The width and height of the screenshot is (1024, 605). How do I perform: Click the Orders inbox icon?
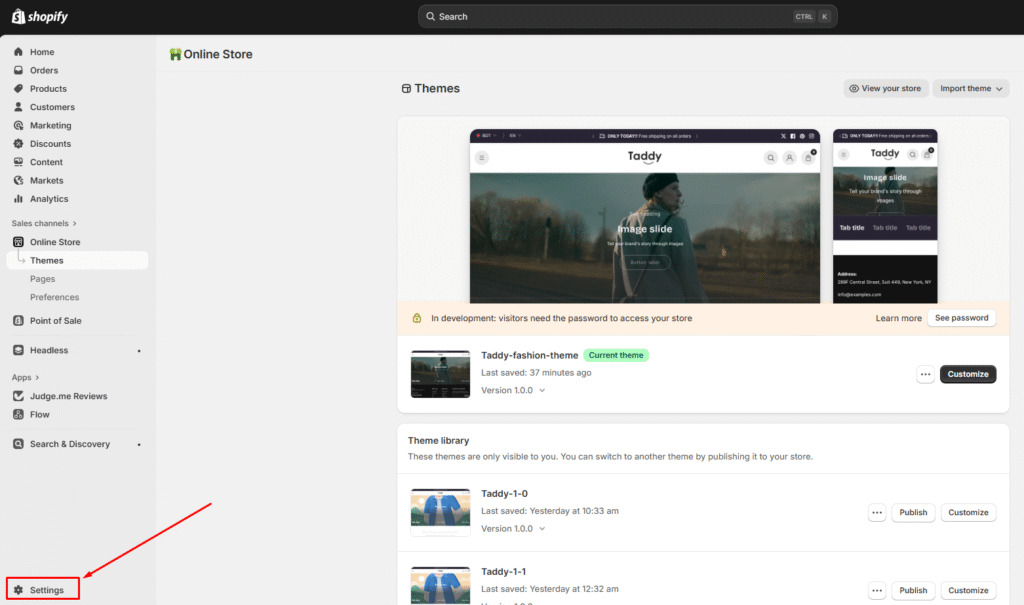(18, 70)
